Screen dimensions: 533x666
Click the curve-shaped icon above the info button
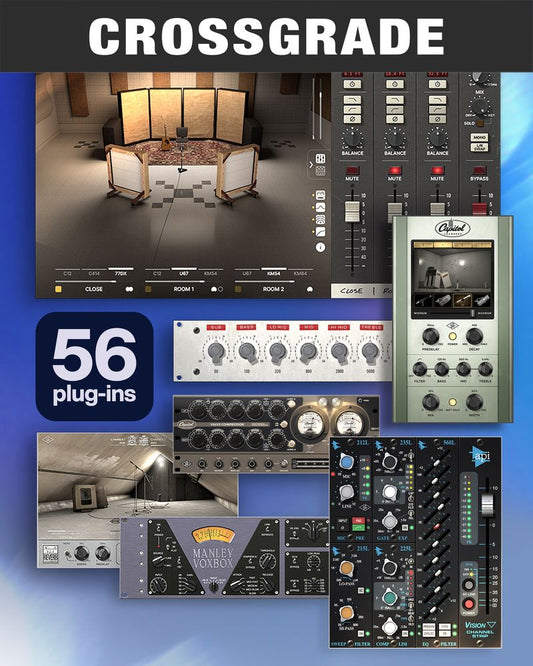point(320,232)
